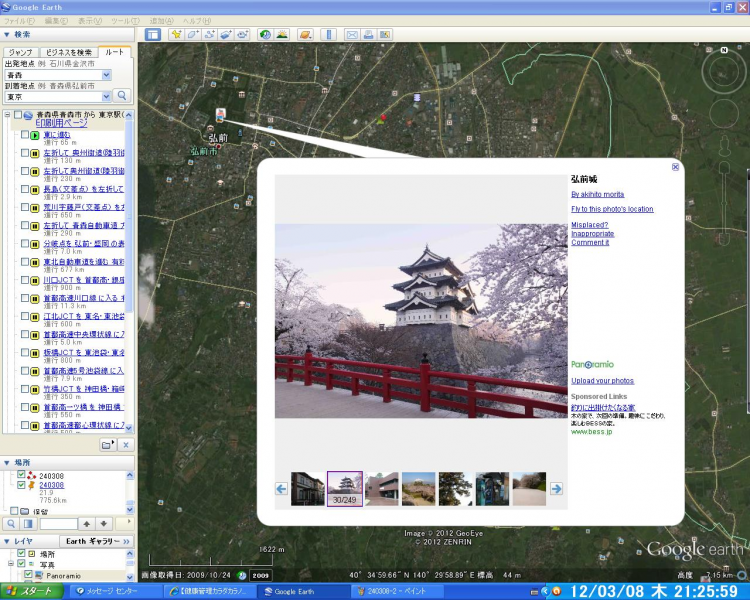
Task: Open the ツール(T) menu
Action: tap(125, 21)
